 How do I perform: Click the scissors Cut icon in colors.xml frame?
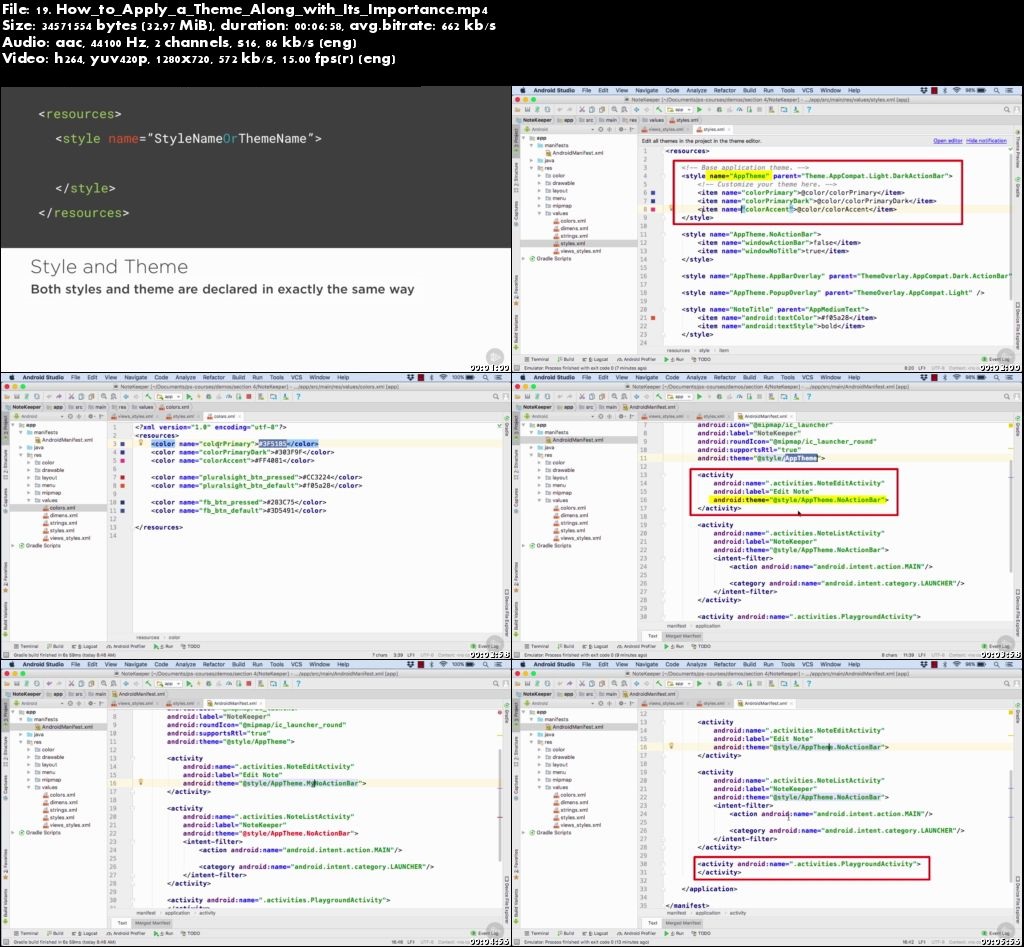pos(71,396)
